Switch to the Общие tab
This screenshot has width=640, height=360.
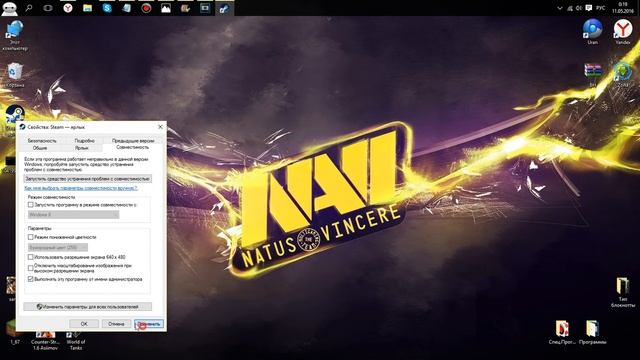point(40,148)
